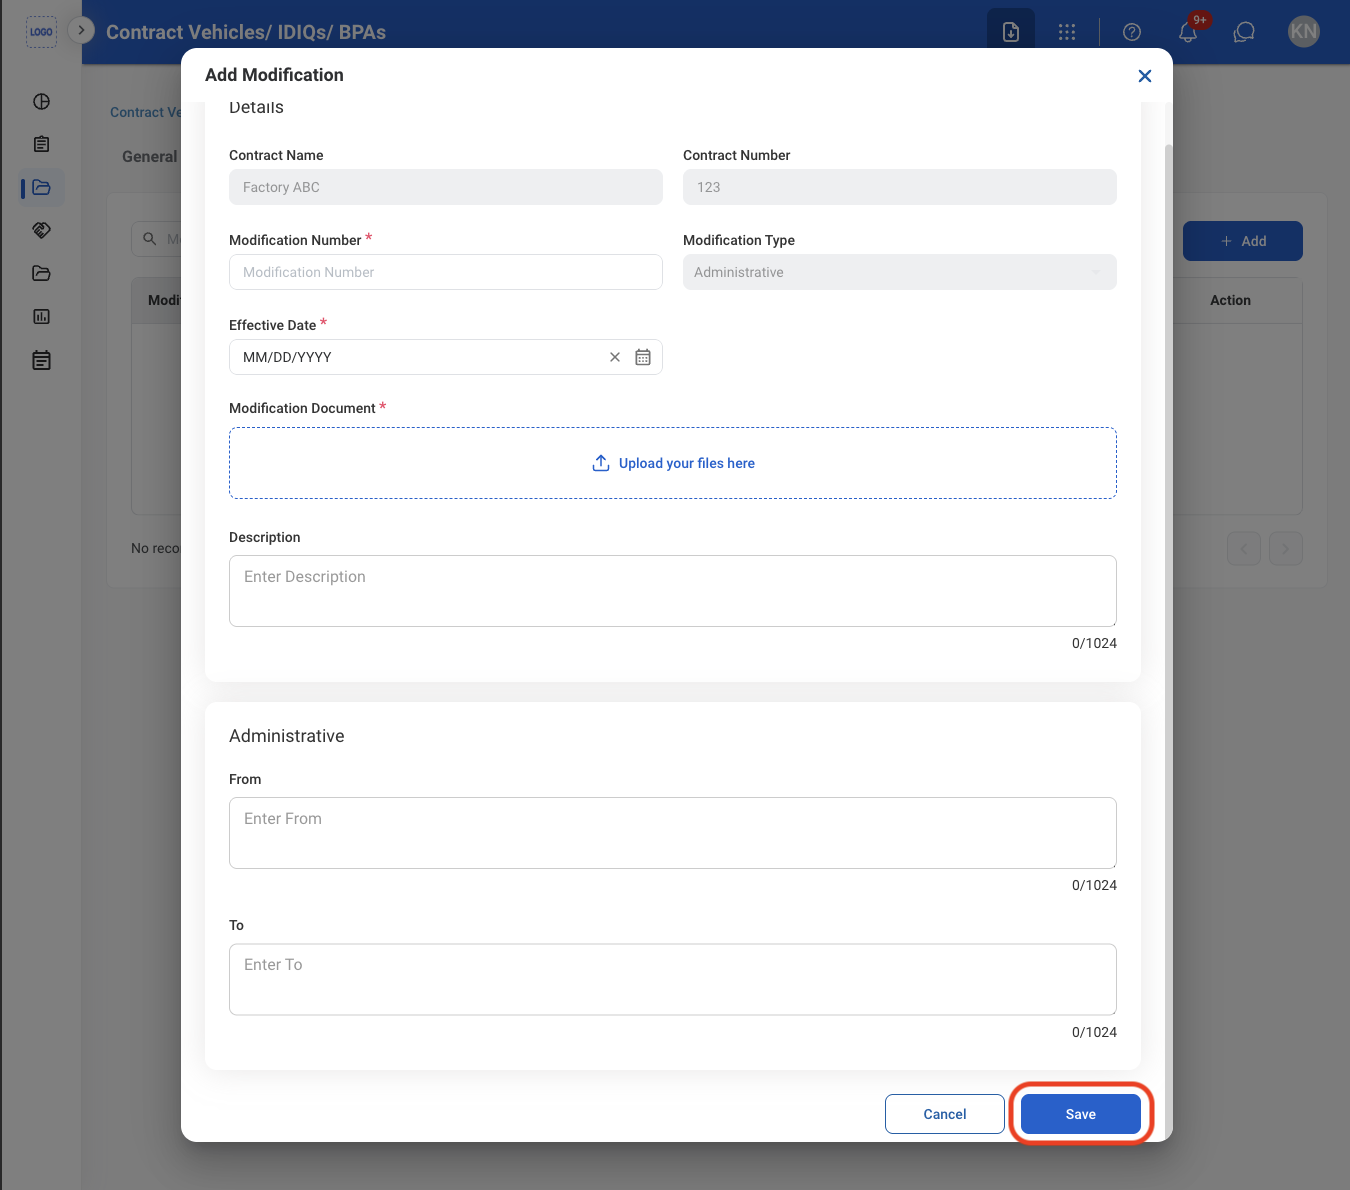Screen dimensions: 1350x1190
Task: Clear the Effective Date field
Action: [615, 357]
